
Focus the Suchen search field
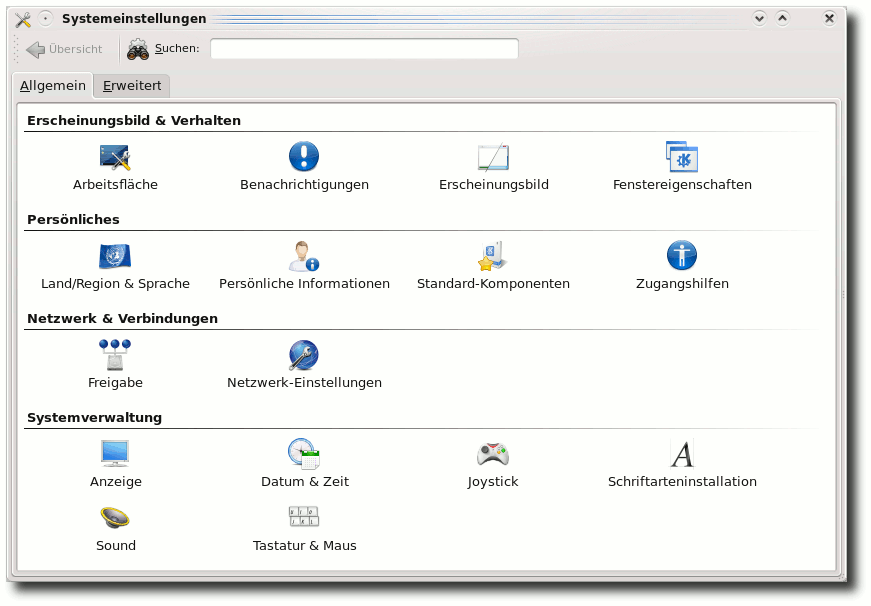[x=364, y=49]
